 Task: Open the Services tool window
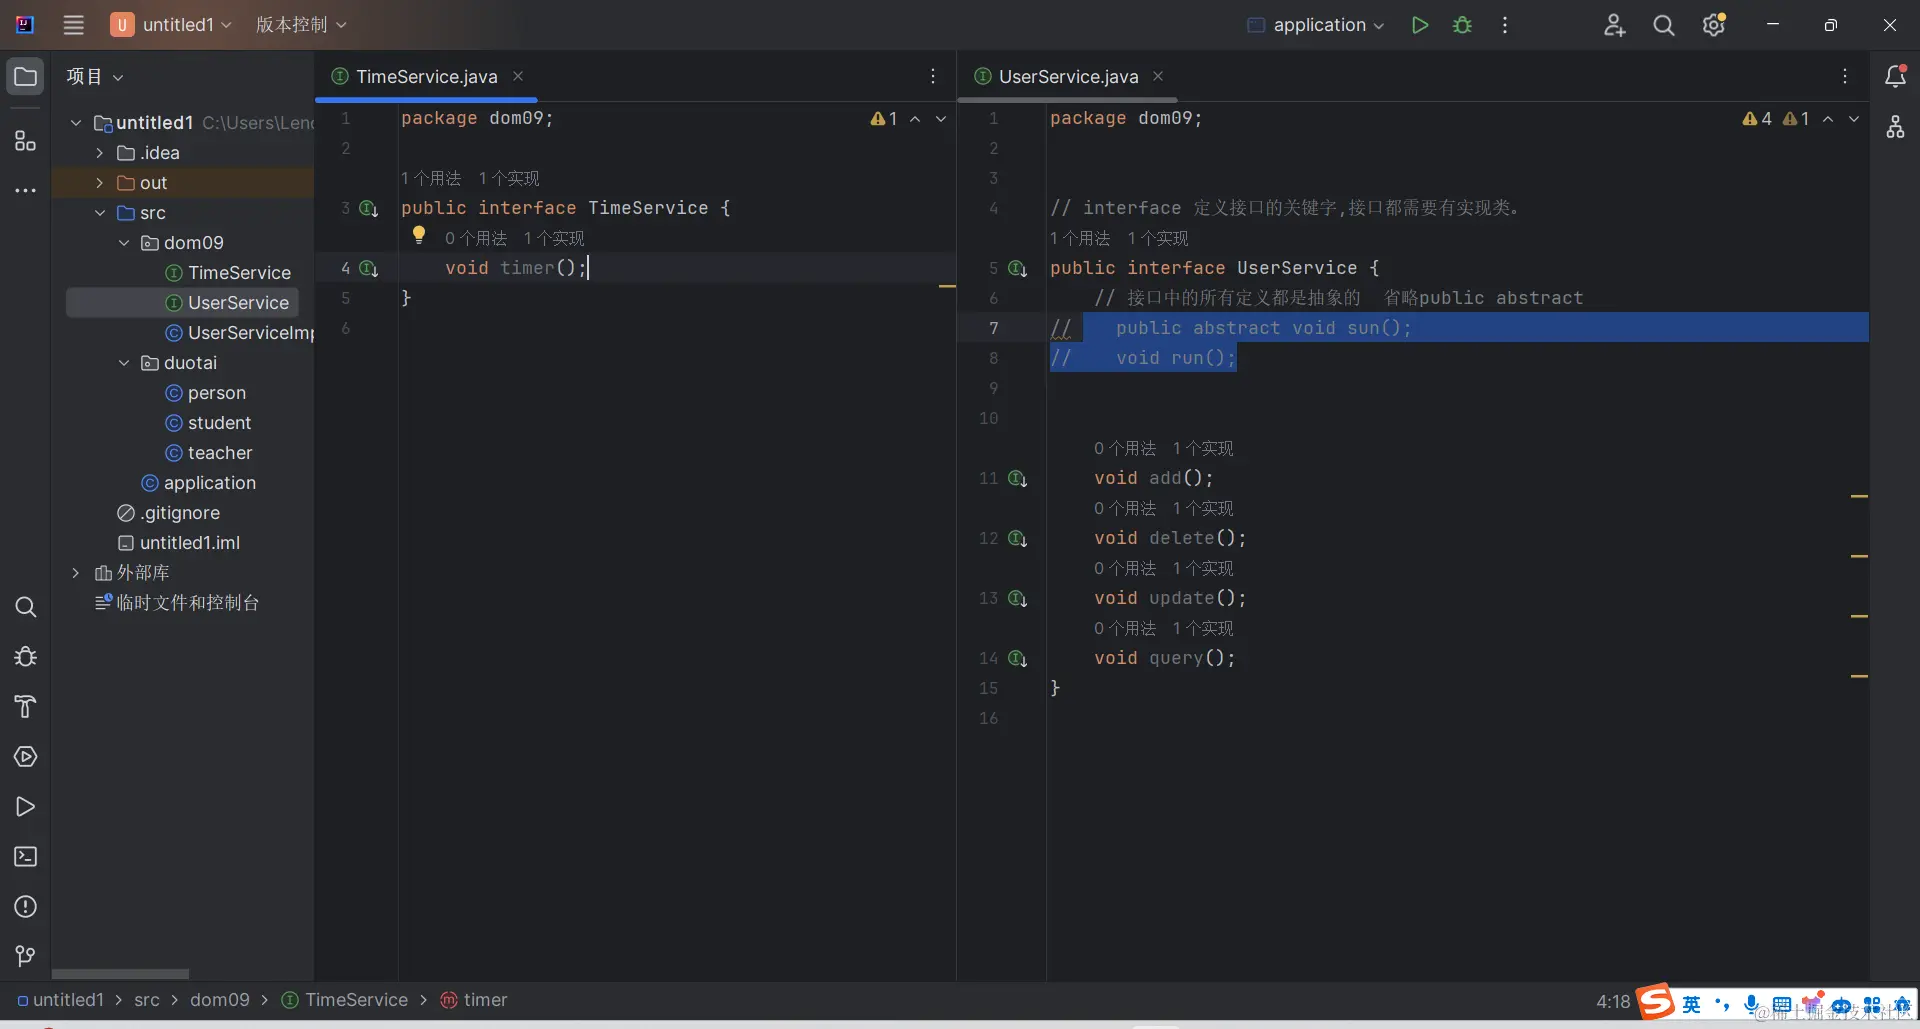pyautogui.click(x=25, y=757)
